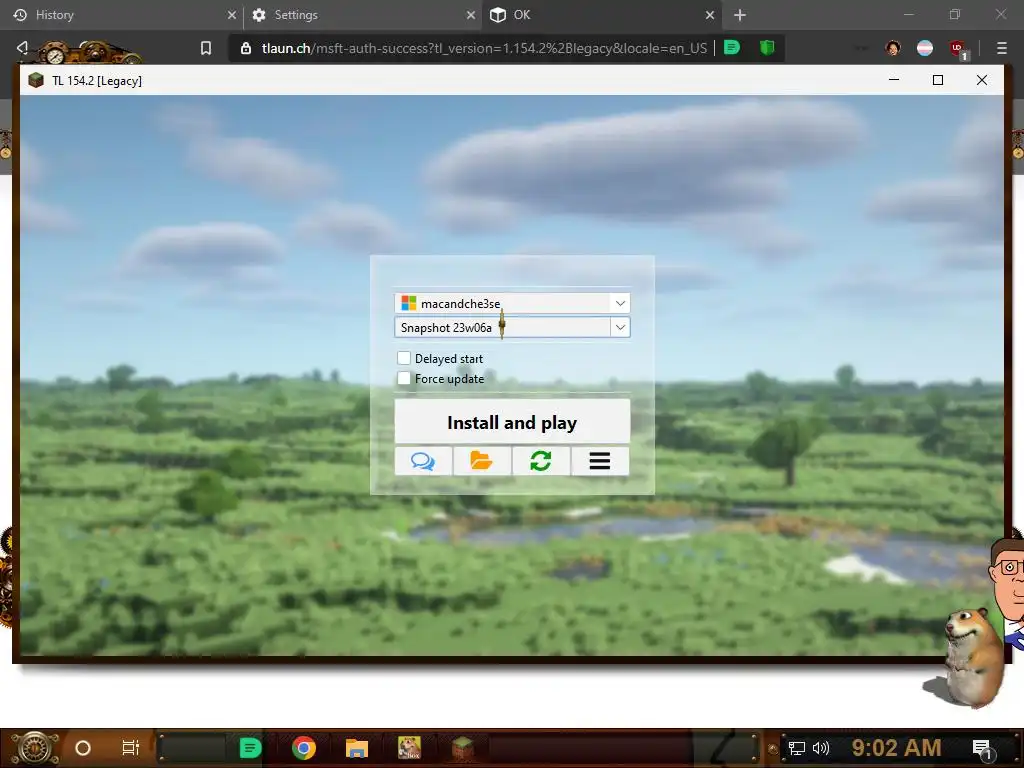This screenshot has height=768, width=1024.
Task: Click the 9:02 AM taskbar clock
Action: 896,748
